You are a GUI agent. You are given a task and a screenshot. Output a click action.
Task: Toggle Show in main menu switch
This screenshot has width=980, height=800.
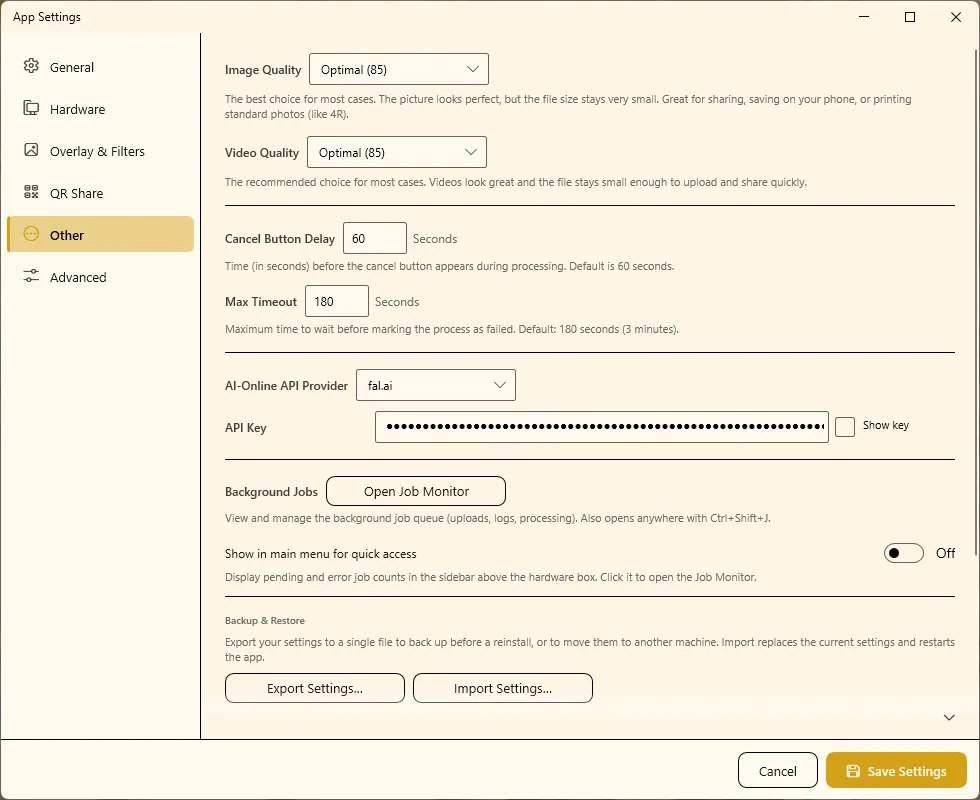pos(904,553)
